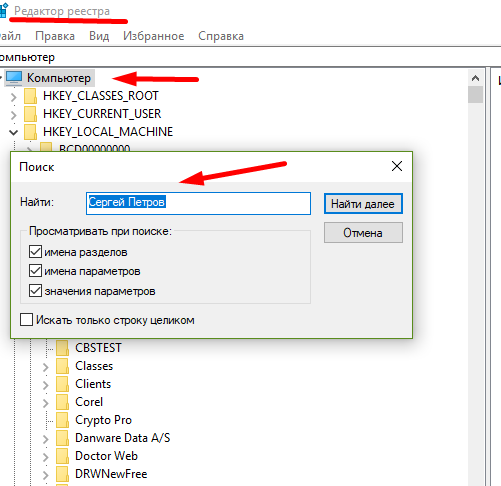Expand the HKEY_CLASSES_ROOT branch
501x486 pixels.
click(13, 97)
